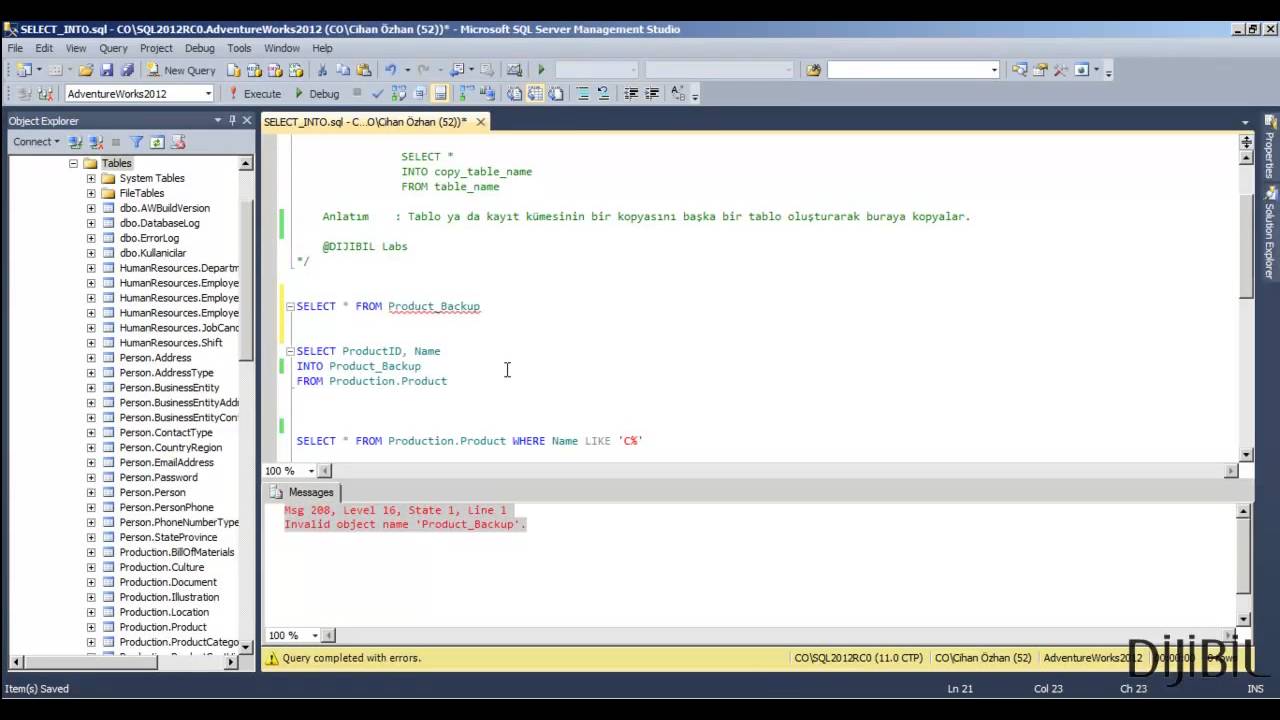1280x720 pixels.
Task: Open the Connect dropdown in Object Explorer
Action: [36, 142]
